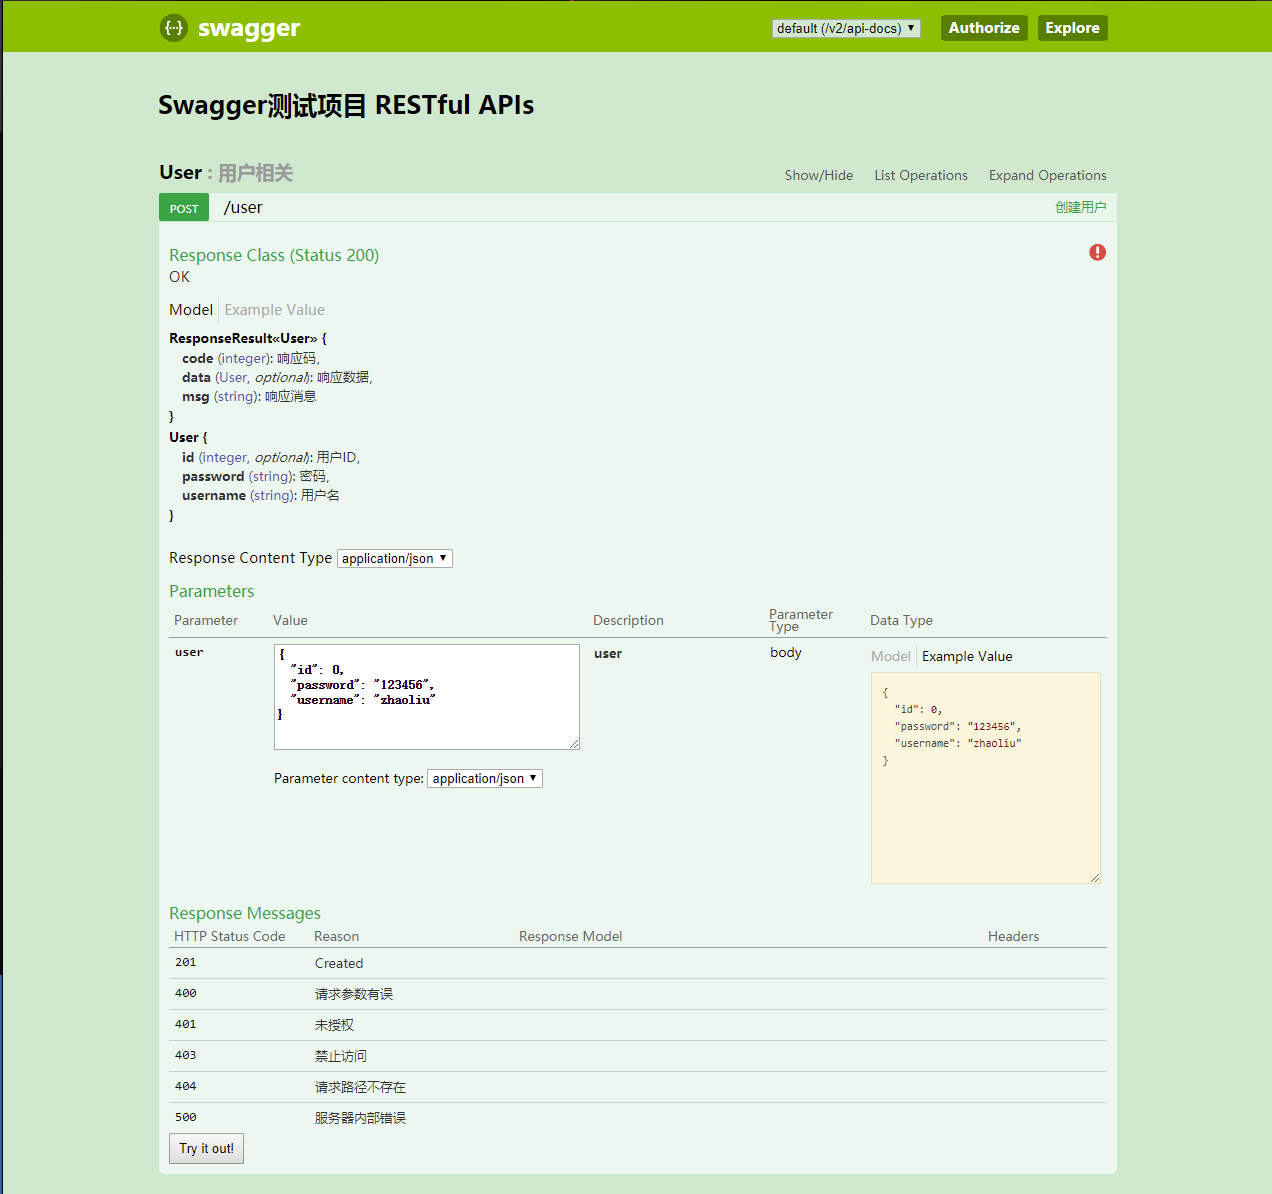Open Response Content Type dropdown
1272x1194 pixels.
395,558
